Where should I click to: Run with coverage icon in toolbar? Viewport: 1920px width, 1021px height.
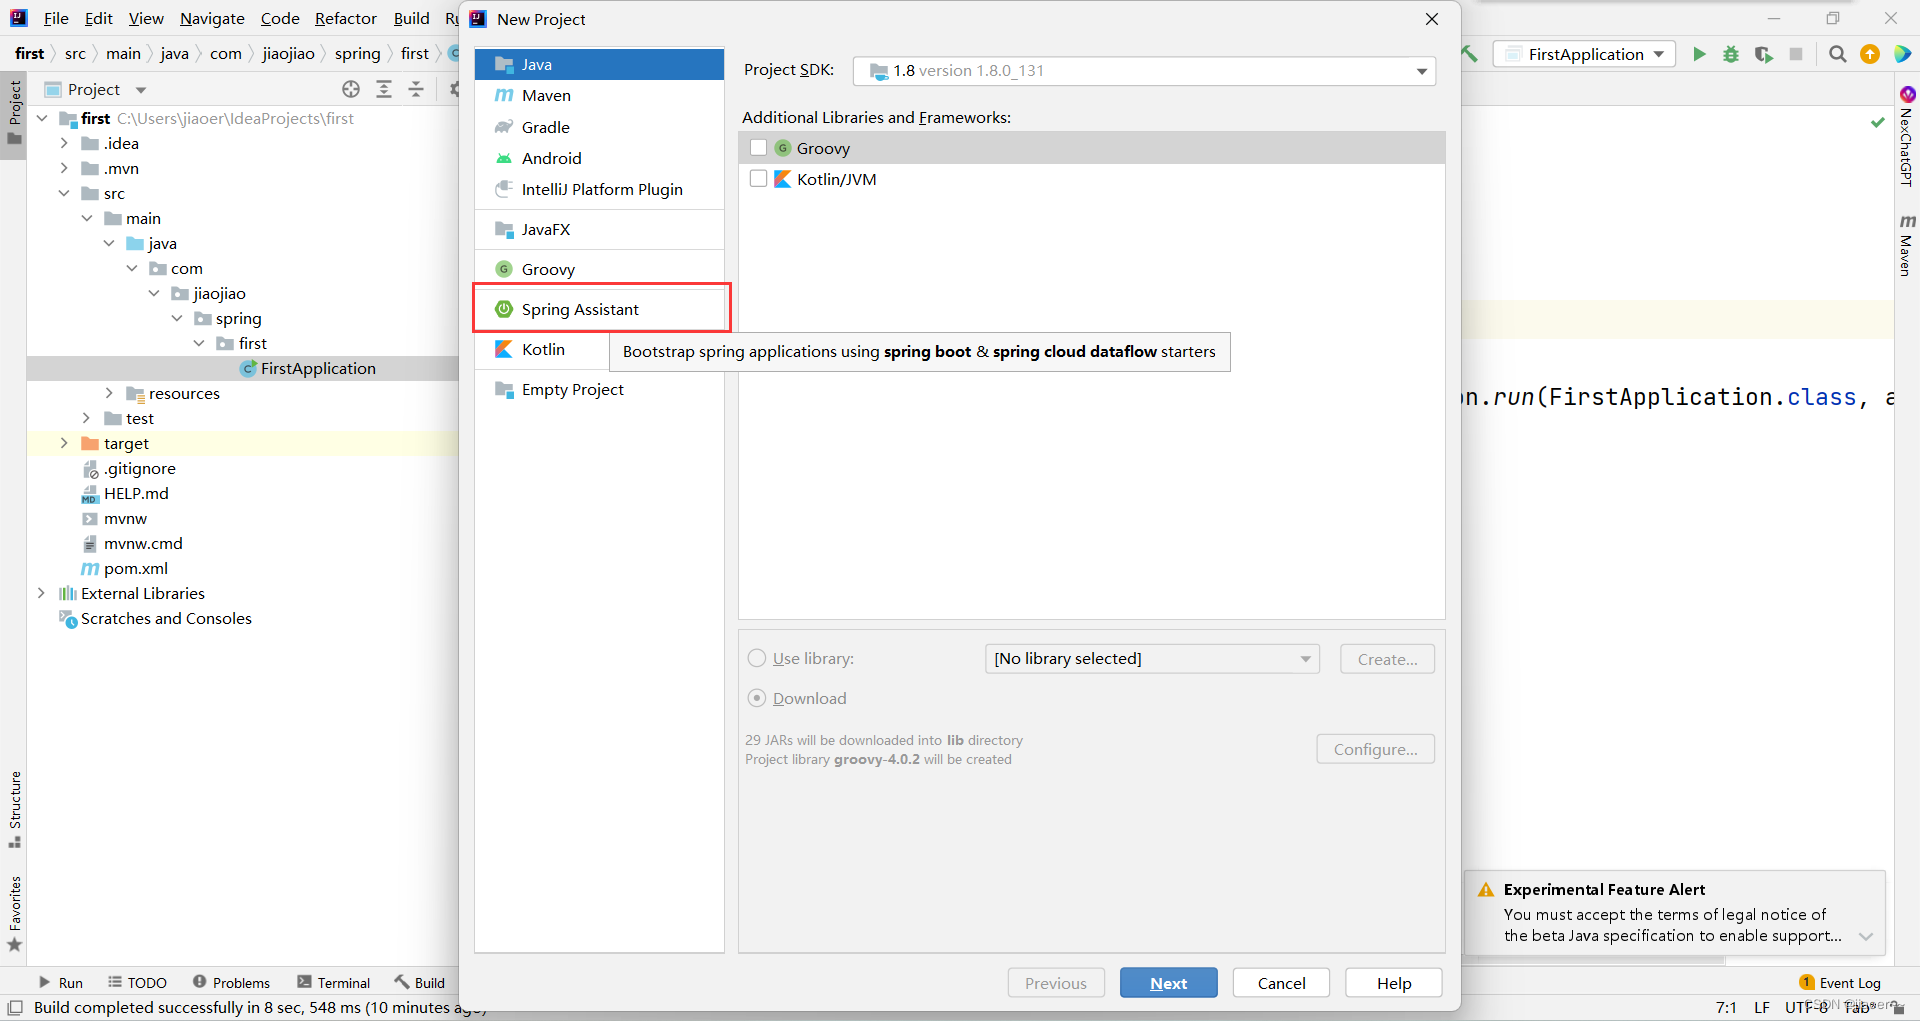[x=1764, y=54]
